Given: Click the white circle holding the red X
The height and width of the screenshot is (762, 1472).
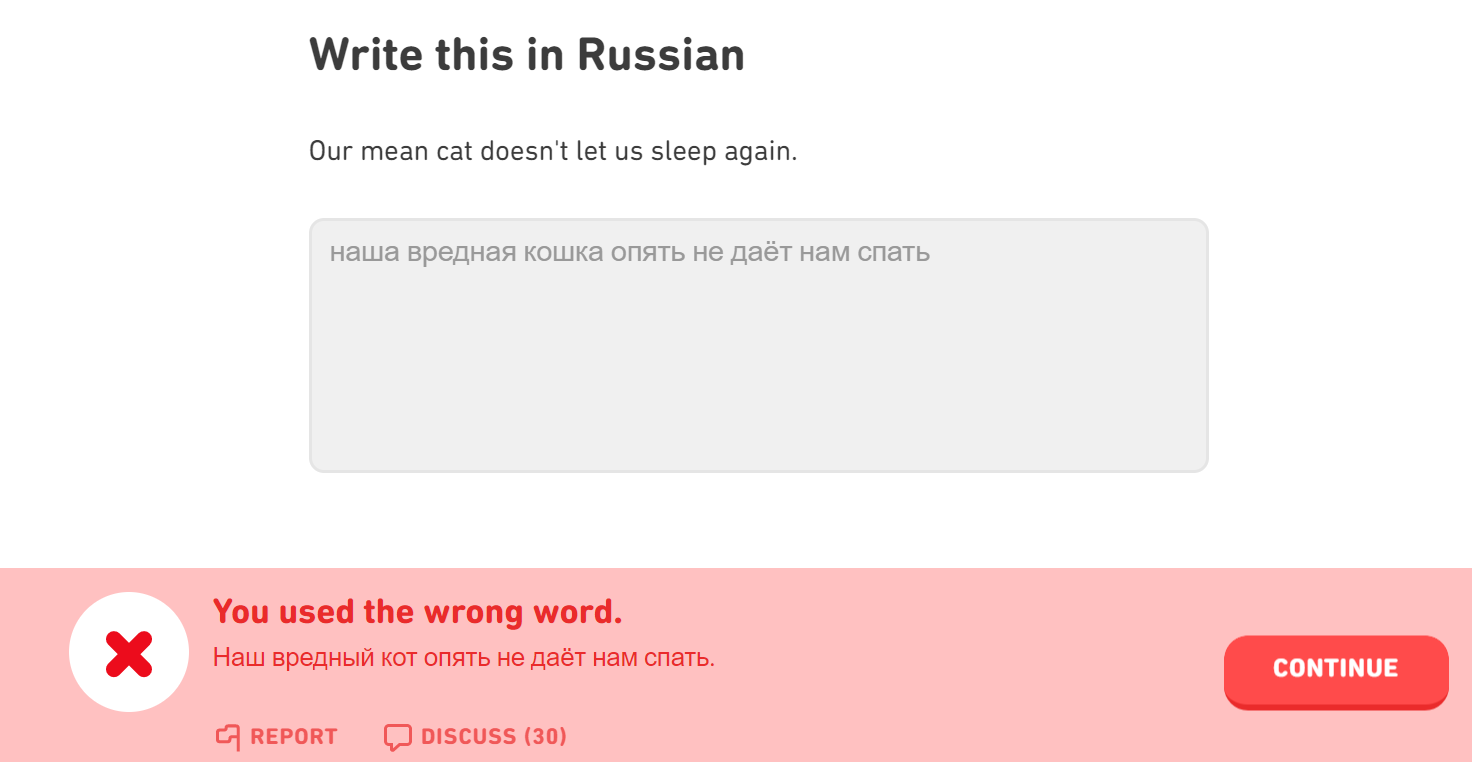Looking at the screenshot, I should (x=128, y=653).
